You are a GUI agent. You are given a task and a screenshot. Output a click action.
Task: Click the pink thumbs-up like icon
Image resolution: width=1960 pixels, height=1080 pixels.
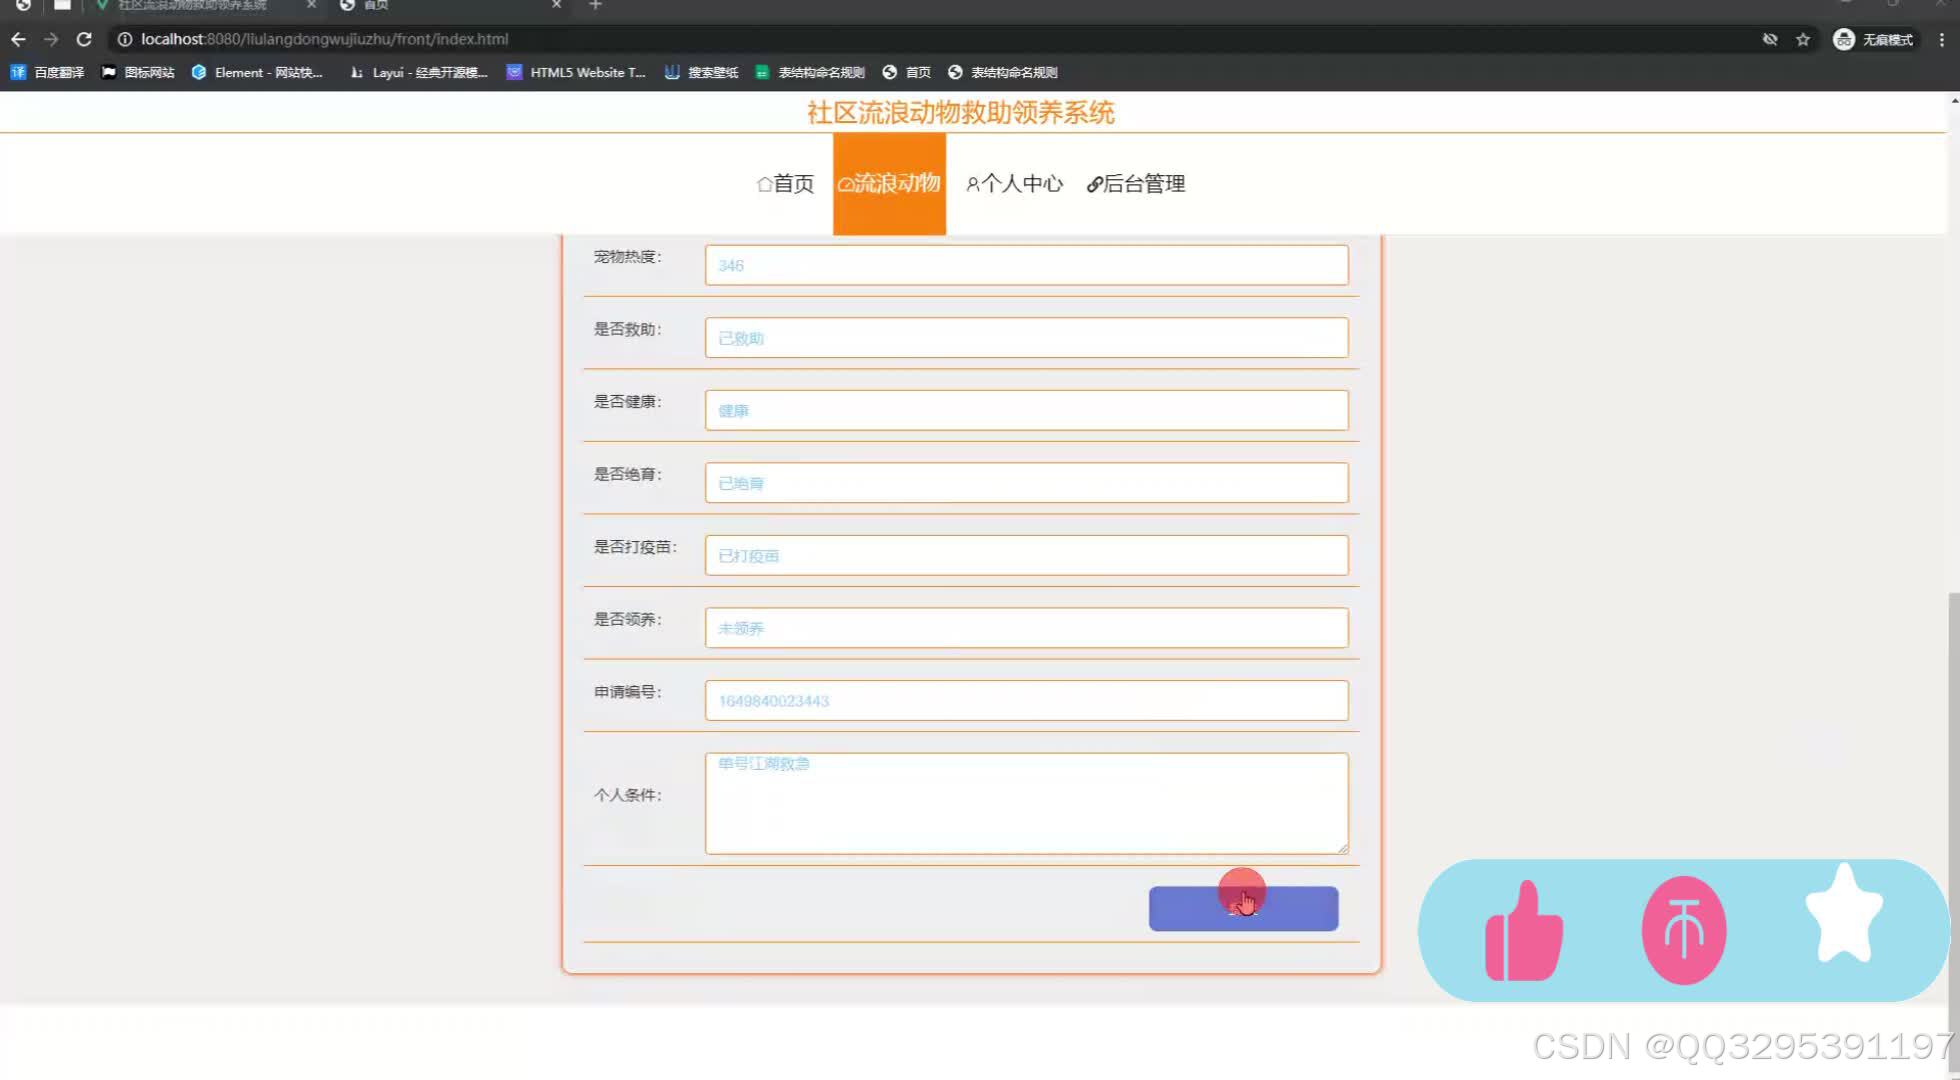click(1523, 931)
